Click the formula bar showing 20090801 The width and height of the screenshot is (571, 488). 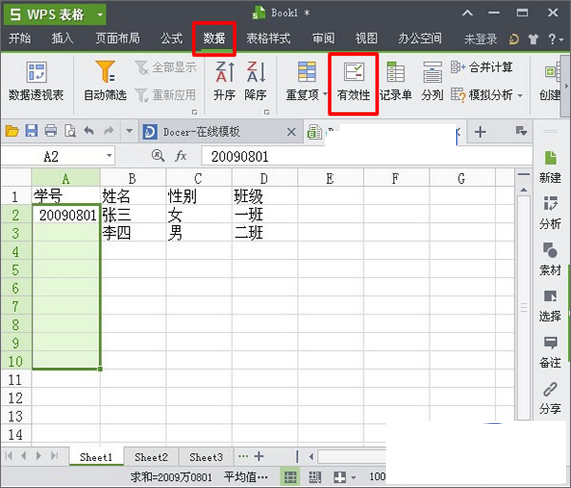pyautogui.click(x=366, y=157)
